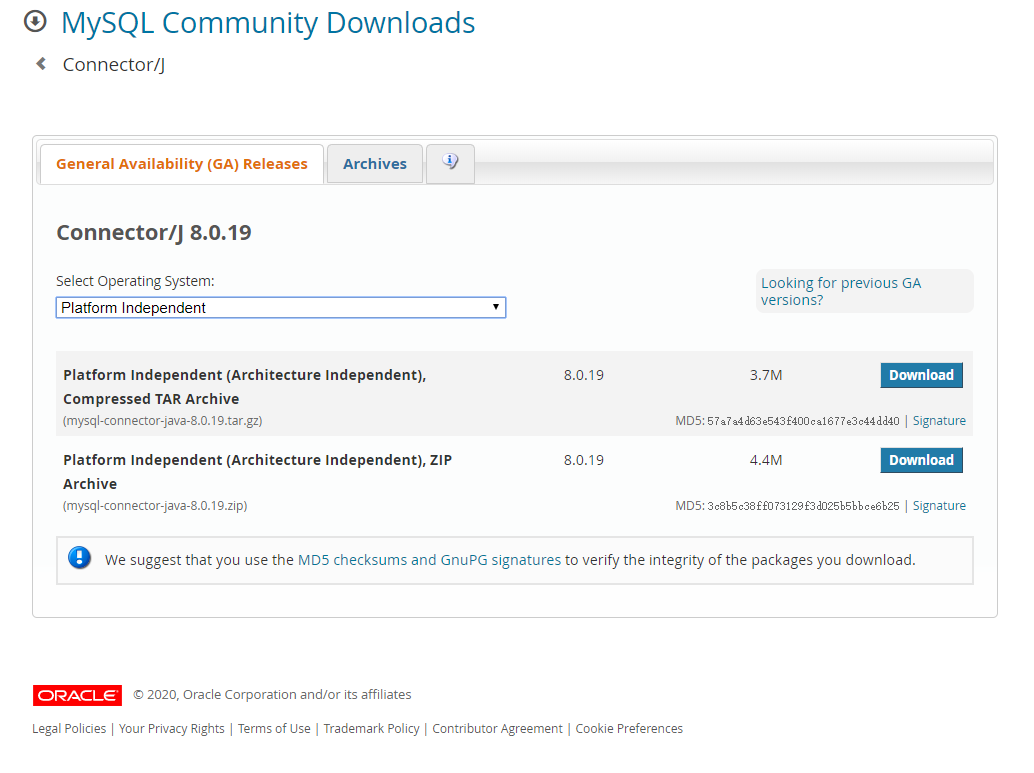
Task: Open Your Privacy Rights footer link
Action: [171, 728]
